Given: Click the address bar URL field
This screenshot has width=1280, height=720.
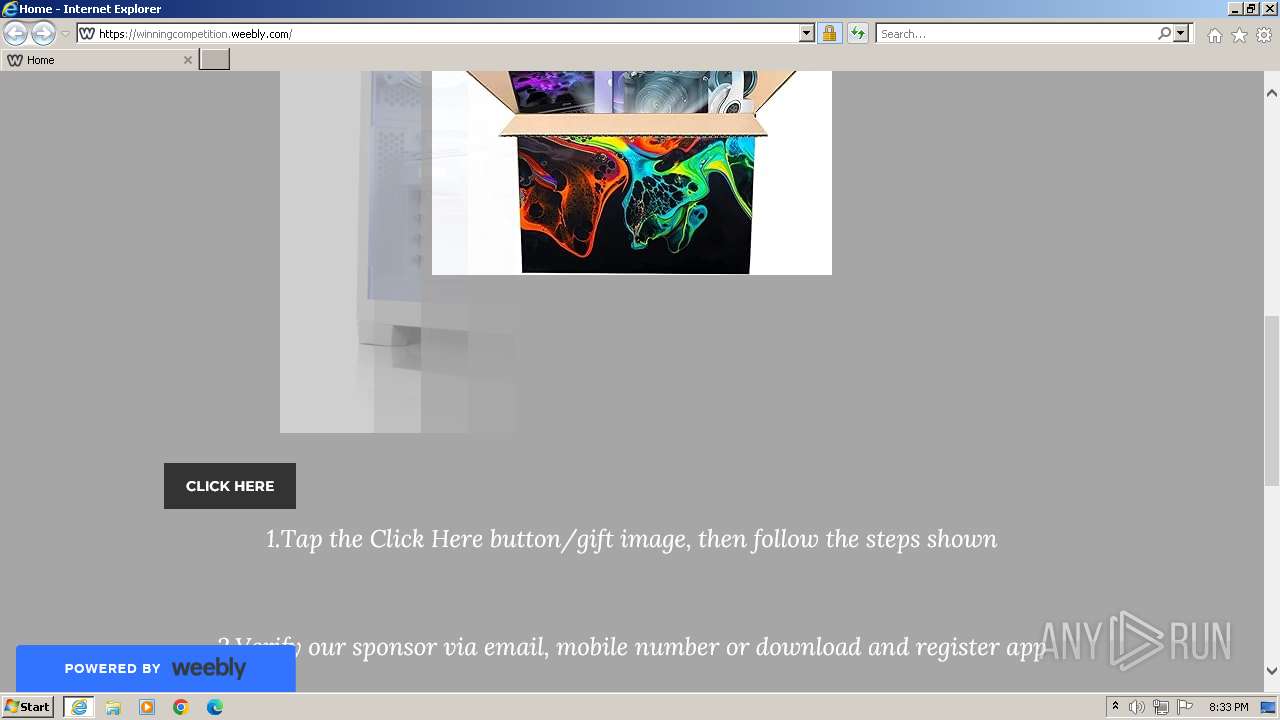Looking at the screenshot, I should (x=447, y=33).
